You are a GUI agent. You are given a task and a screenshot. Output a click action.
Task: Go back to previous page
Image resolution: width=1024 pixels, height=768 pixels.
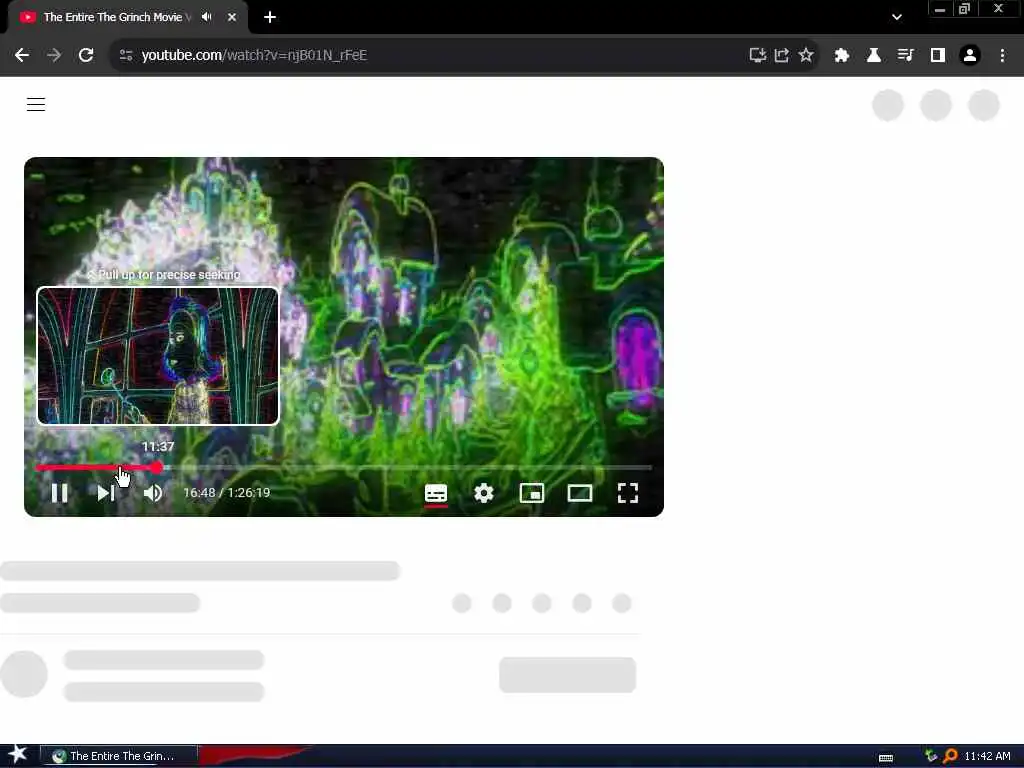pyautogui.click(x=22, y=56)
